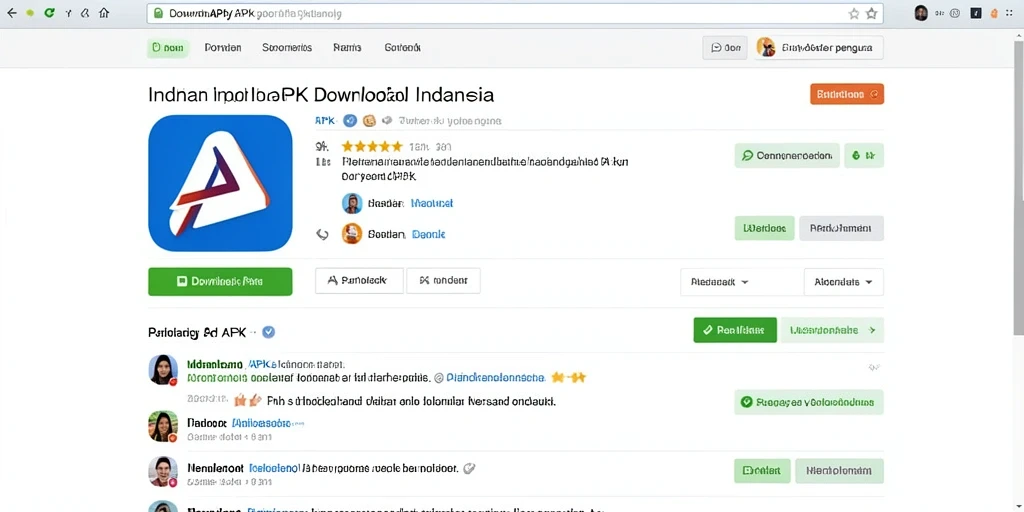Click the 'Nientolonam' button in third review

click(x=839, y=471)
